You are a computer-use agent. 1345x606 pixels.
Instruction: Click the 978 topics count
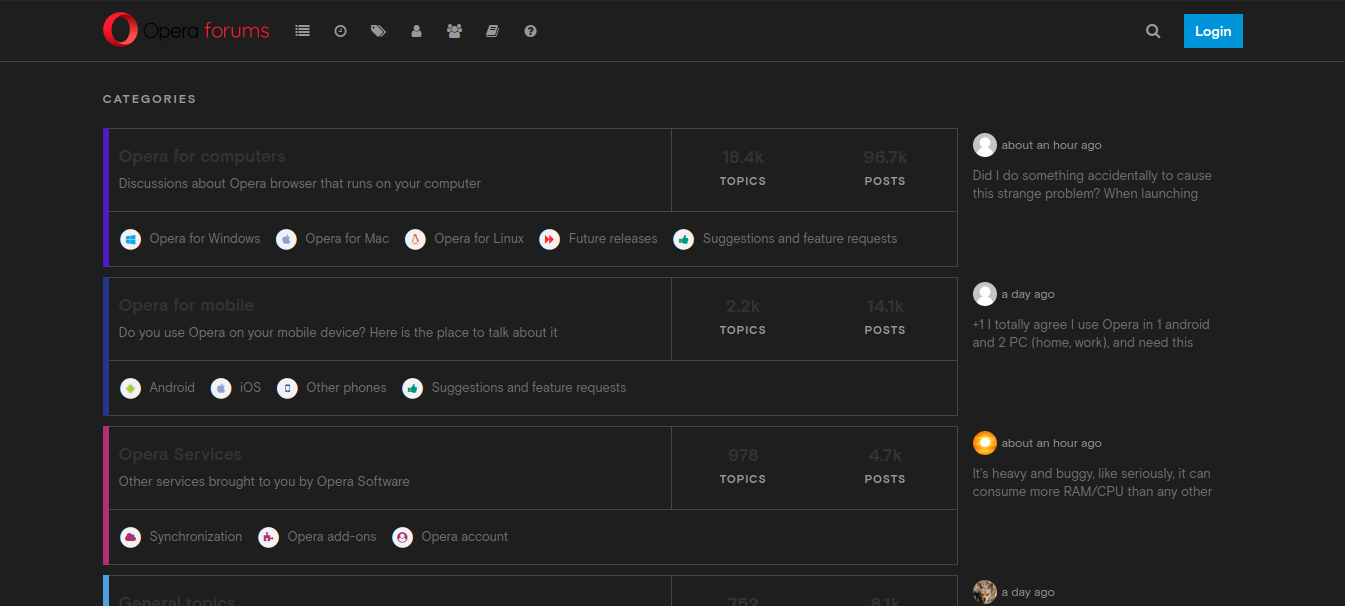[743, 455]
